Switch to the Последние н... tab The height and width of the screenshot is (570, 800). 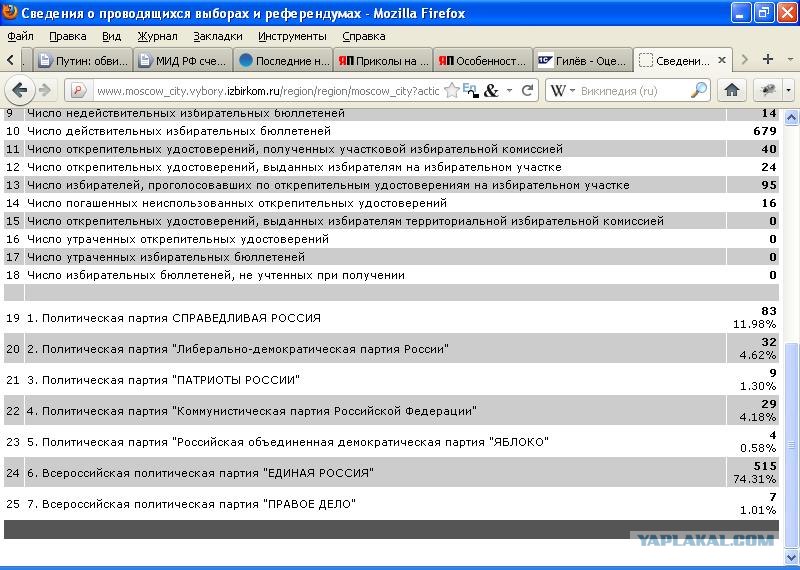pos(283,61)
